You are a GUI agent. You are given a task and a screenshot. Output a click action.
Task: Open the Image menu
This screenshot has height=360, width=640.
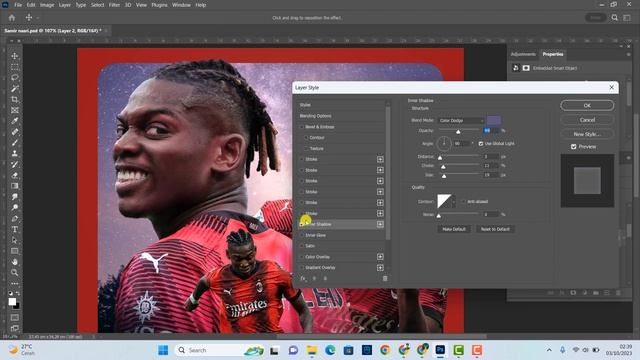coord(47,5)
